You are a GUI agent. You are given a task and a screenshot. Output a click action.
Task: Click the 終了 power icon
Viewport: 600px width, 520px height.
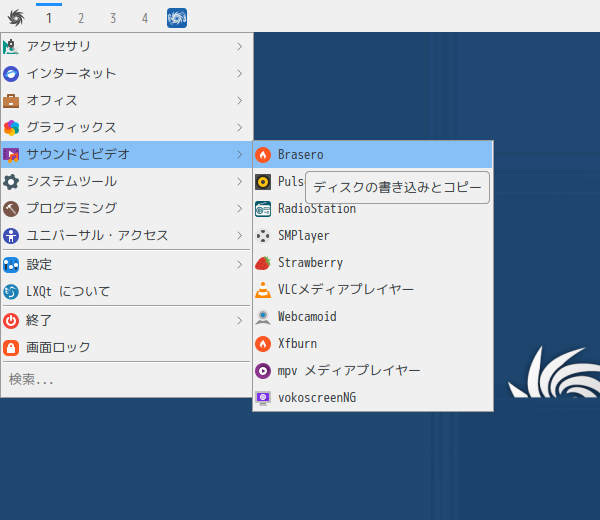[11, 320]
